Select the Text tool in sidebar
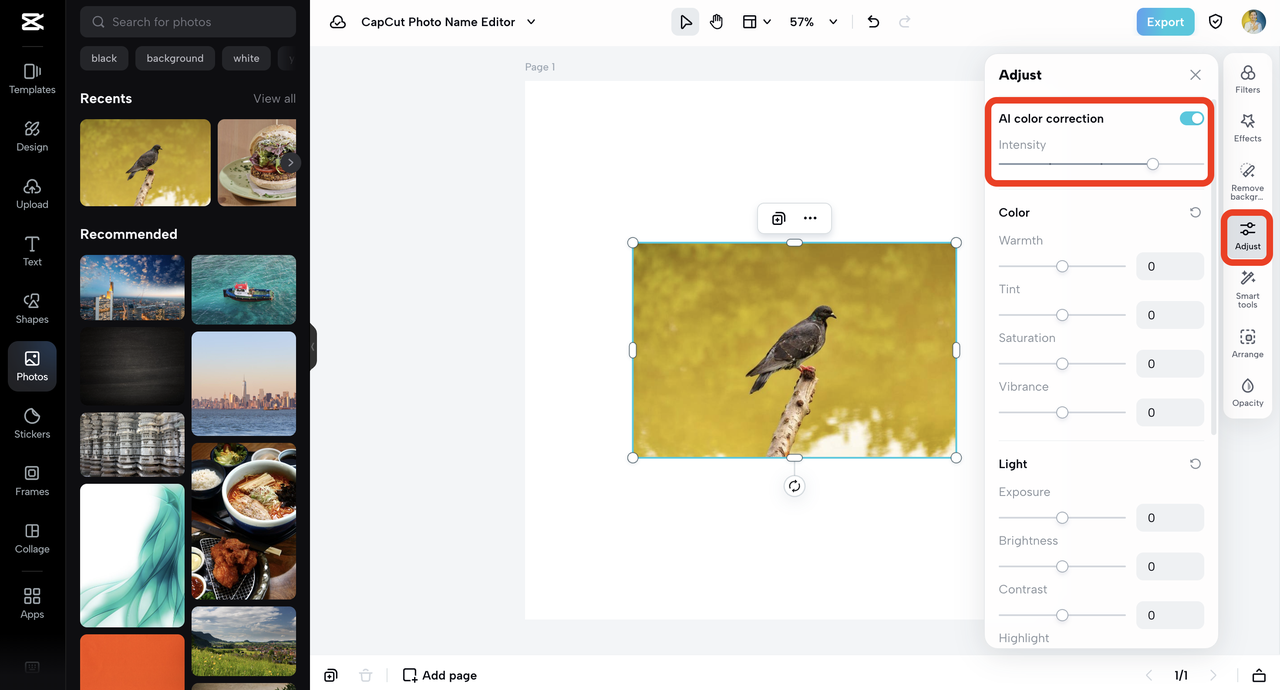Screen dimensions: 1280x690 (x=32, y=251)
